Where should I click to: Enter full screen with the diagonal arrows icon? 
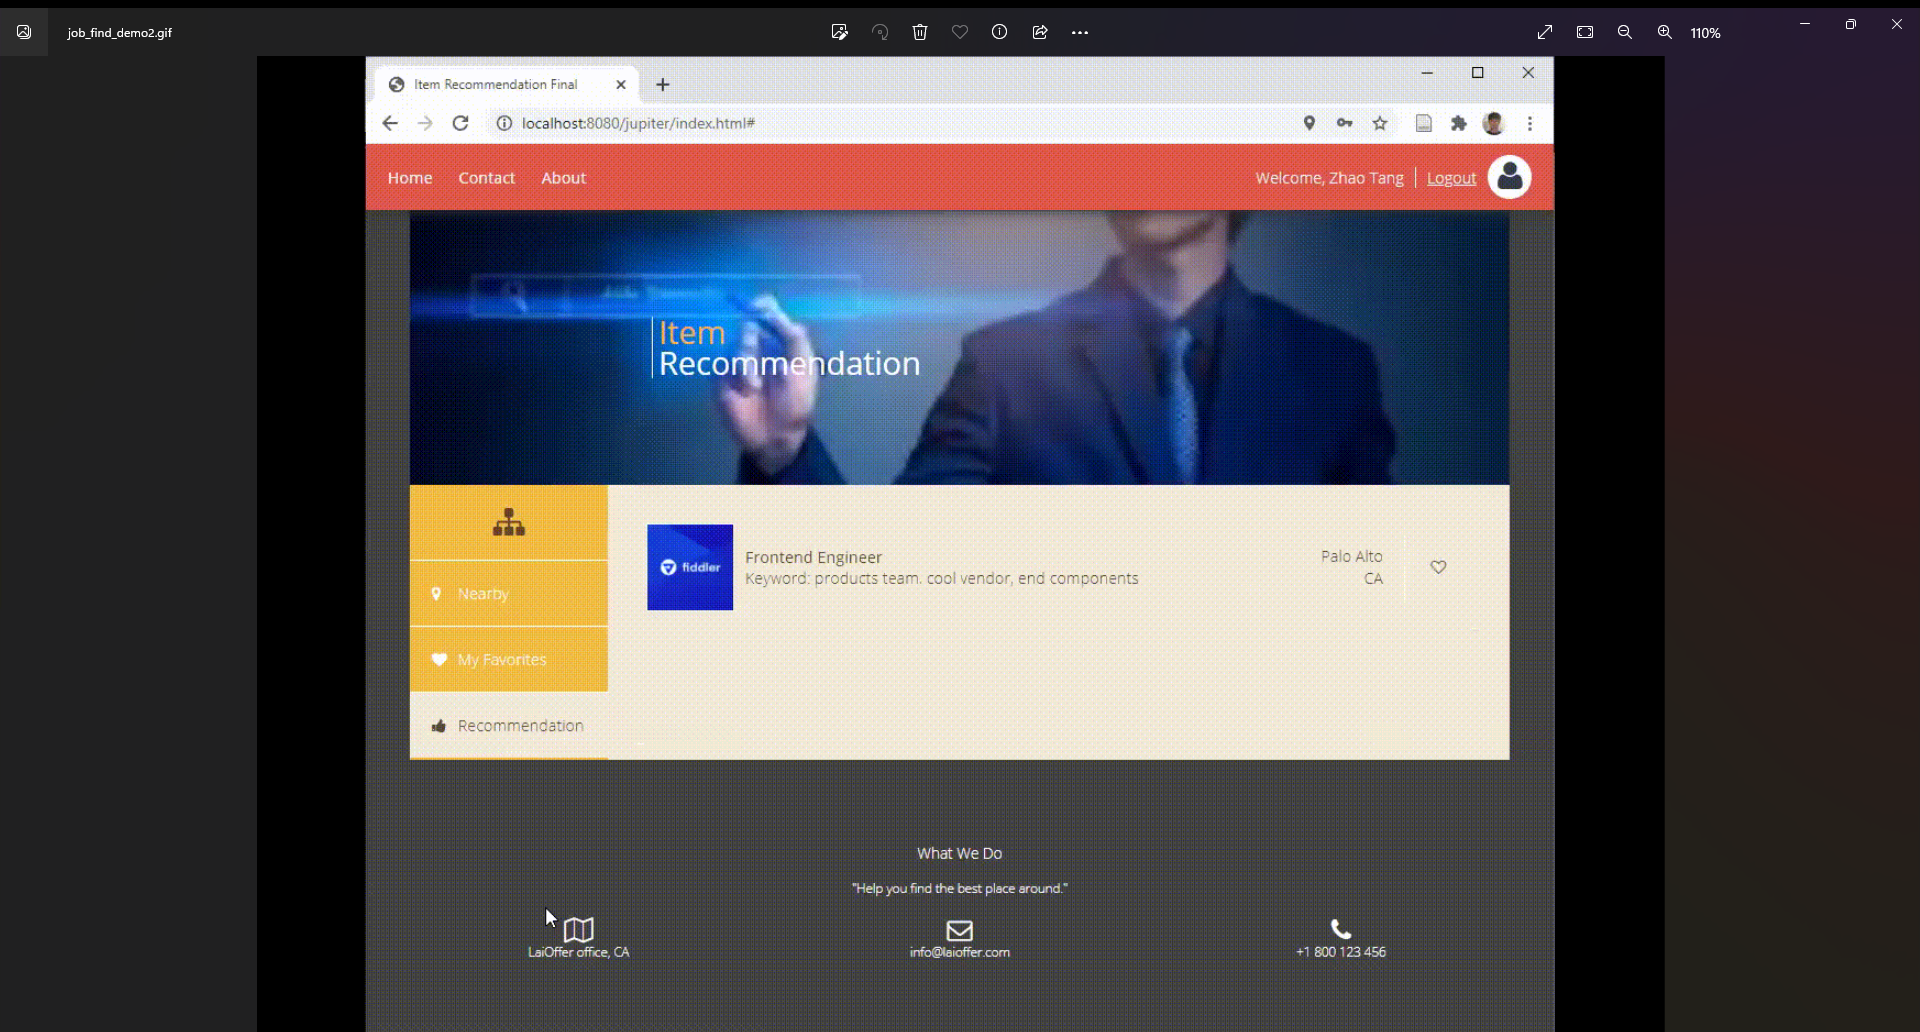(x=1545, y=32)
